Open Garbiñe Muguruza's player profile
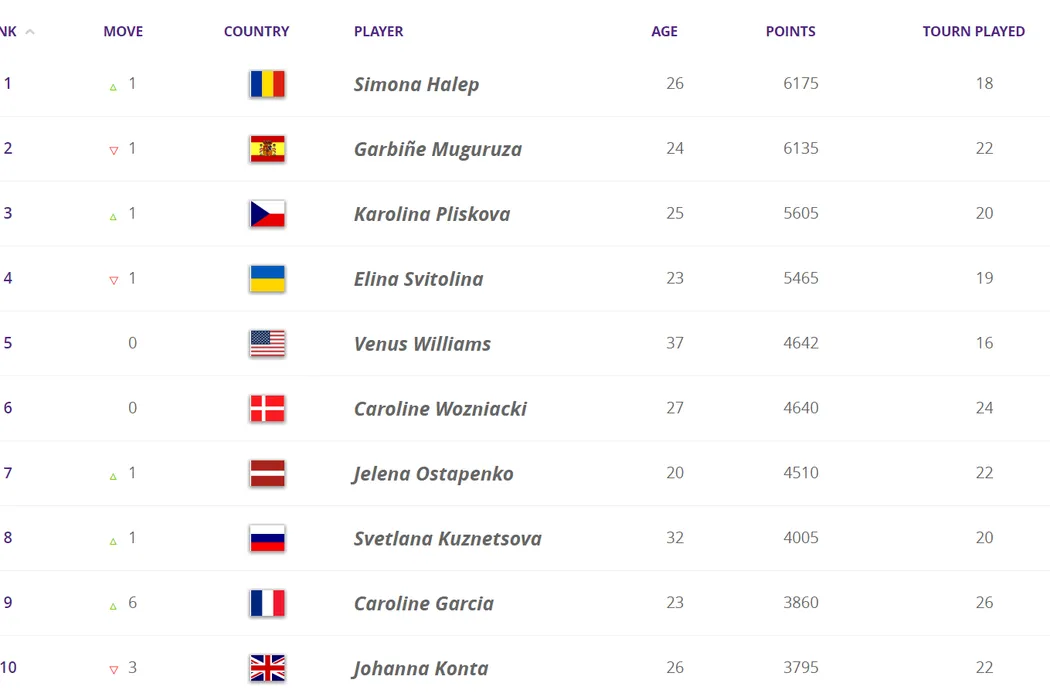1050x700 pixels. pos(437,150)
